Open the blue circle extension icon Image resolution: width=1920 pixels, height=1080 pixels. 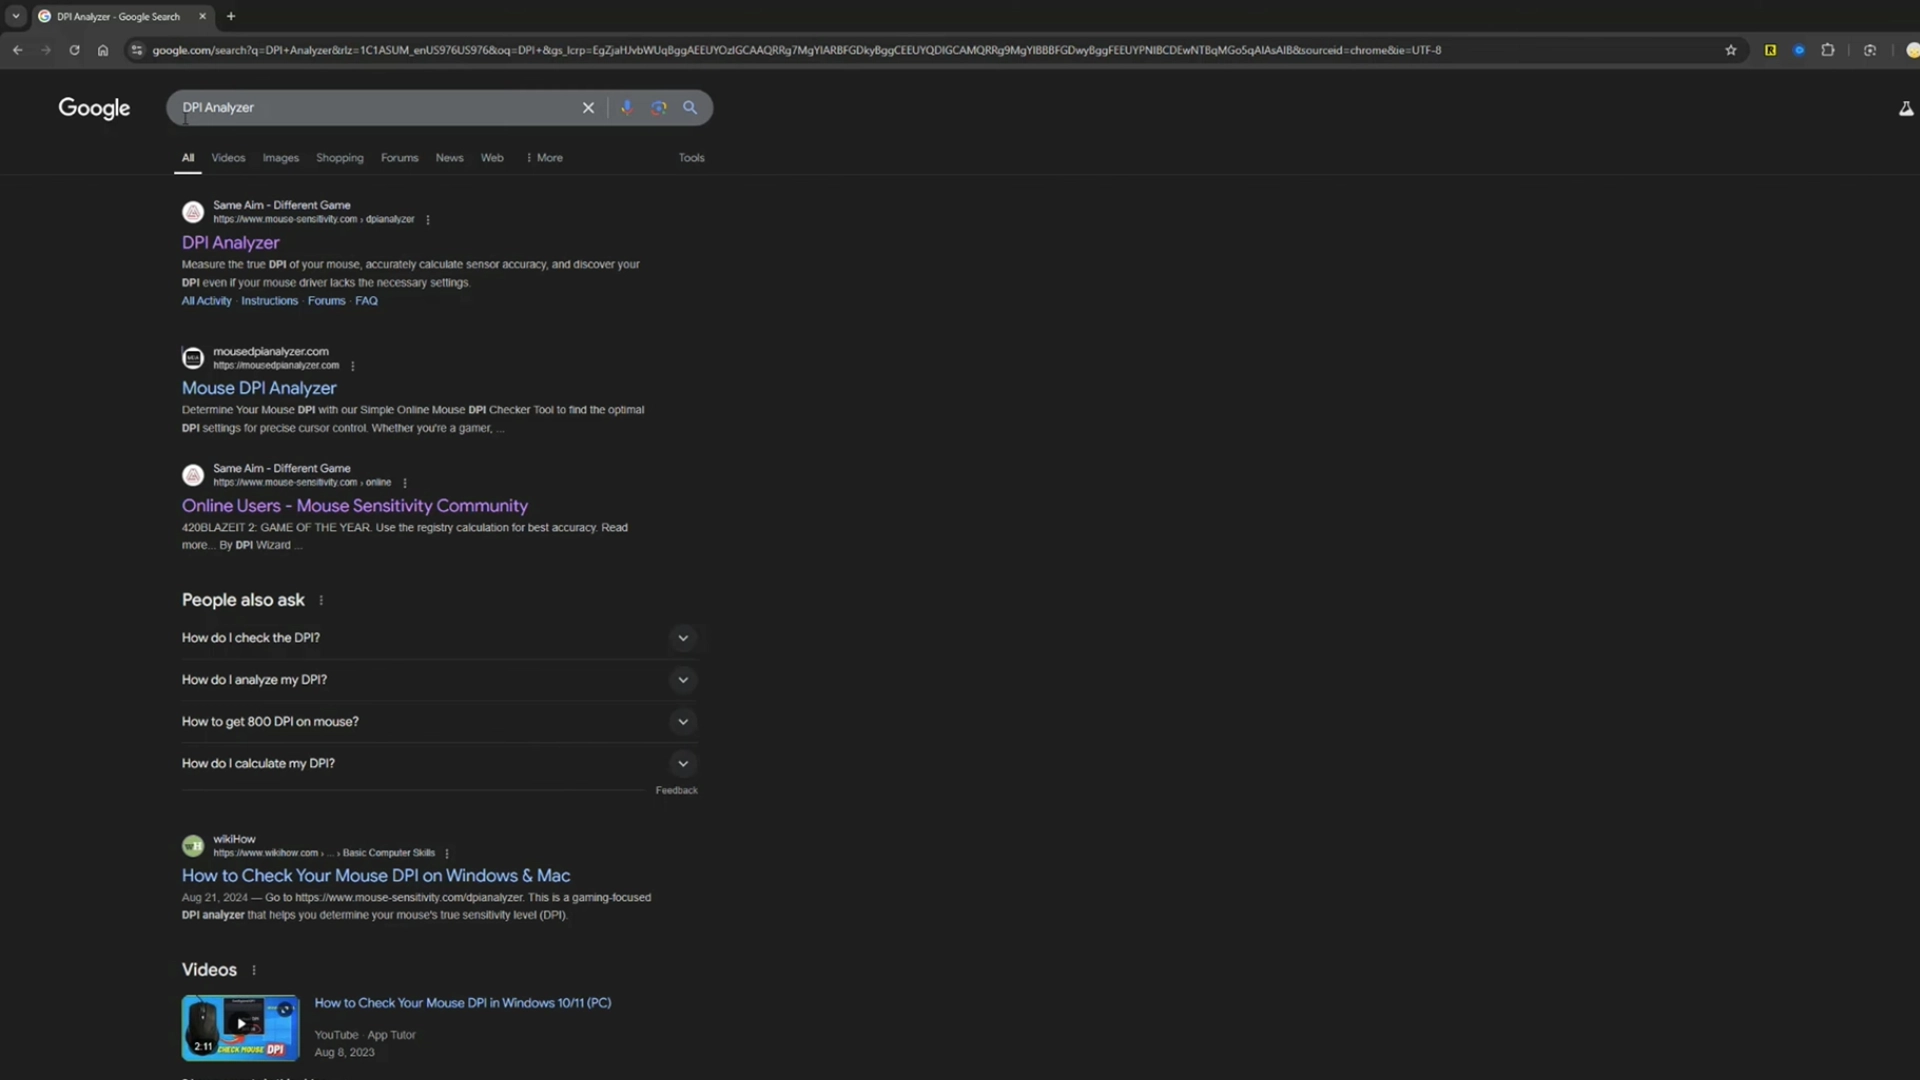[x=1799, y=50]
